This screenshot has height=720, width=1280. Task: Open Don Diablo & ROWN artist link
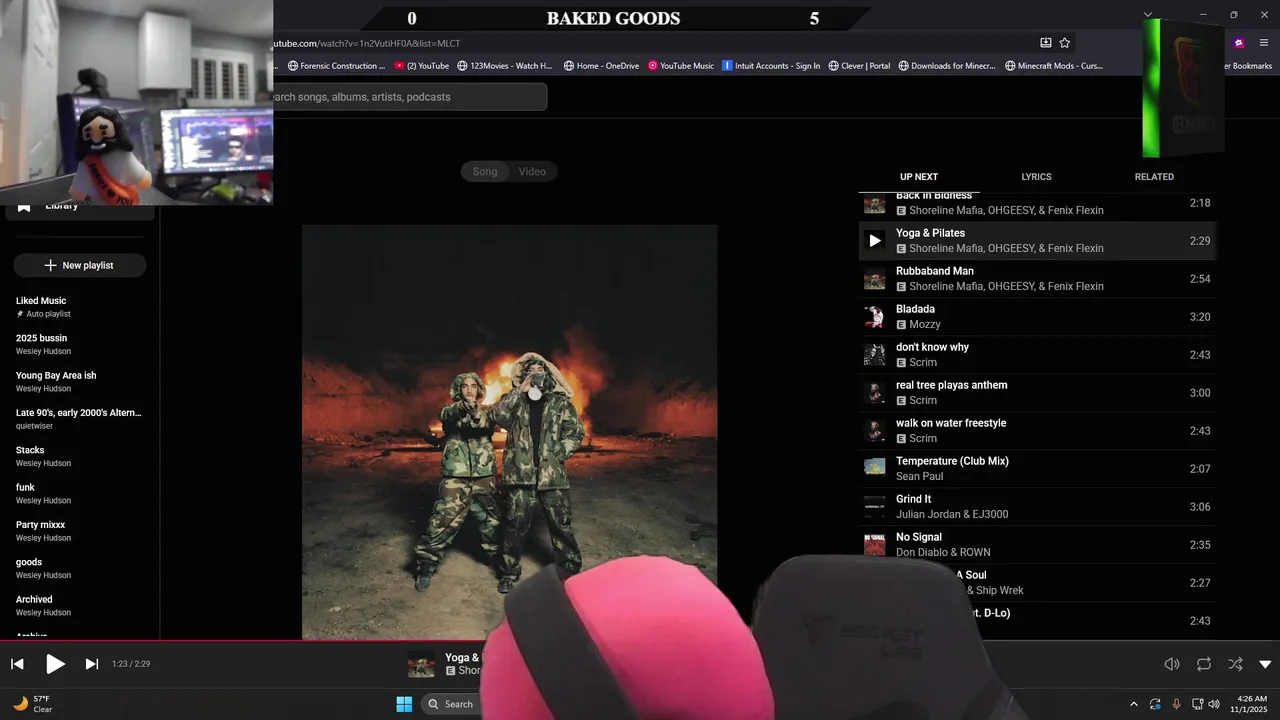[x=943, y=553]
